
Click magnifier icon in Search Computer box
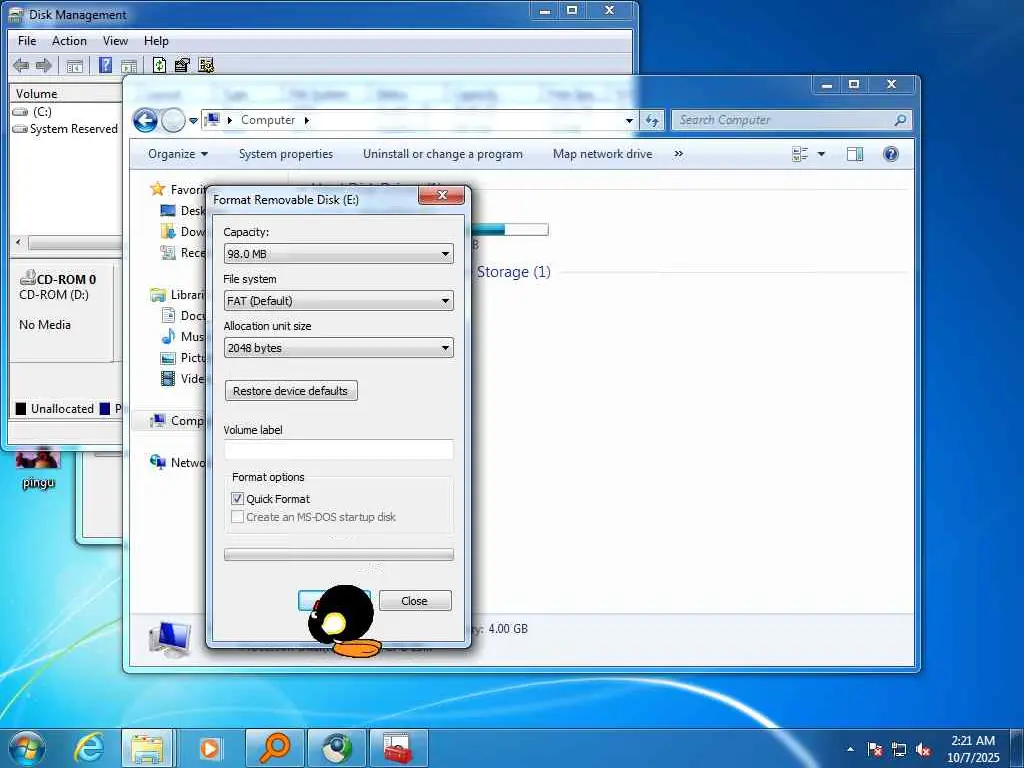[900, 120]
